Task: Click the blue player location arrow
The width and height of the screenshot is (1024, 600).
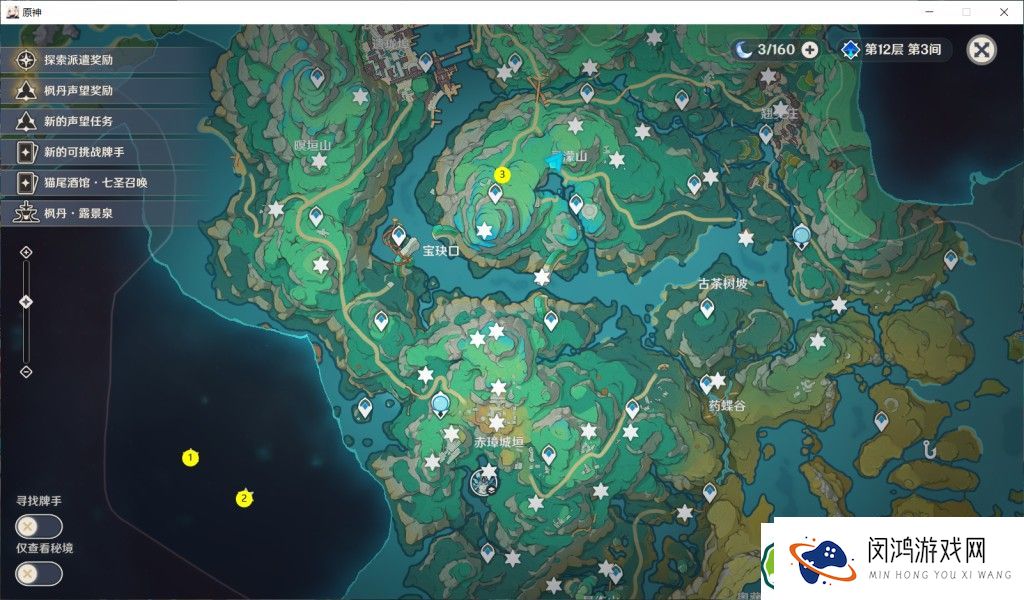Action: 555,161
